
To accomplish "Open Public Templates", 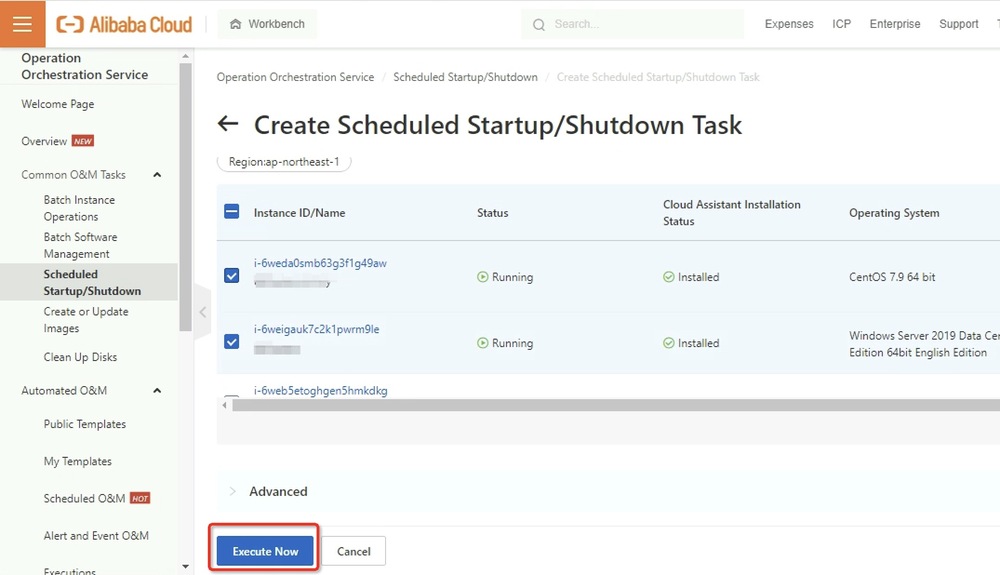I will coord(85,425).
